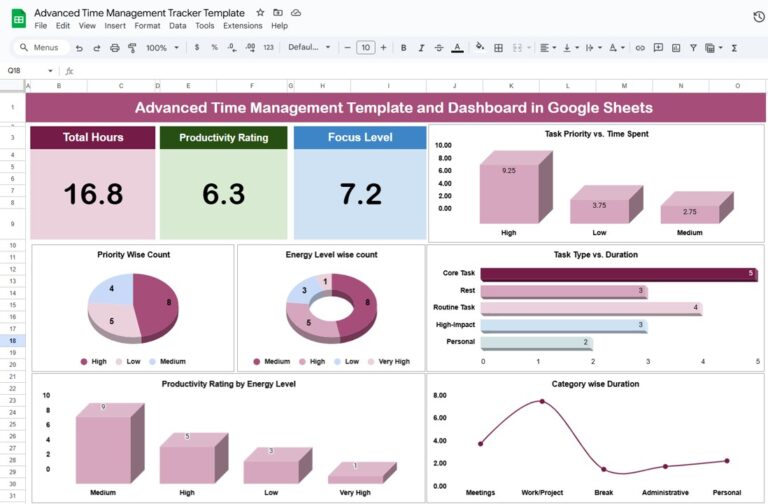Screen dimensions: 768x504
Task: Toggle strikethrough formatting
Action: 439,48
